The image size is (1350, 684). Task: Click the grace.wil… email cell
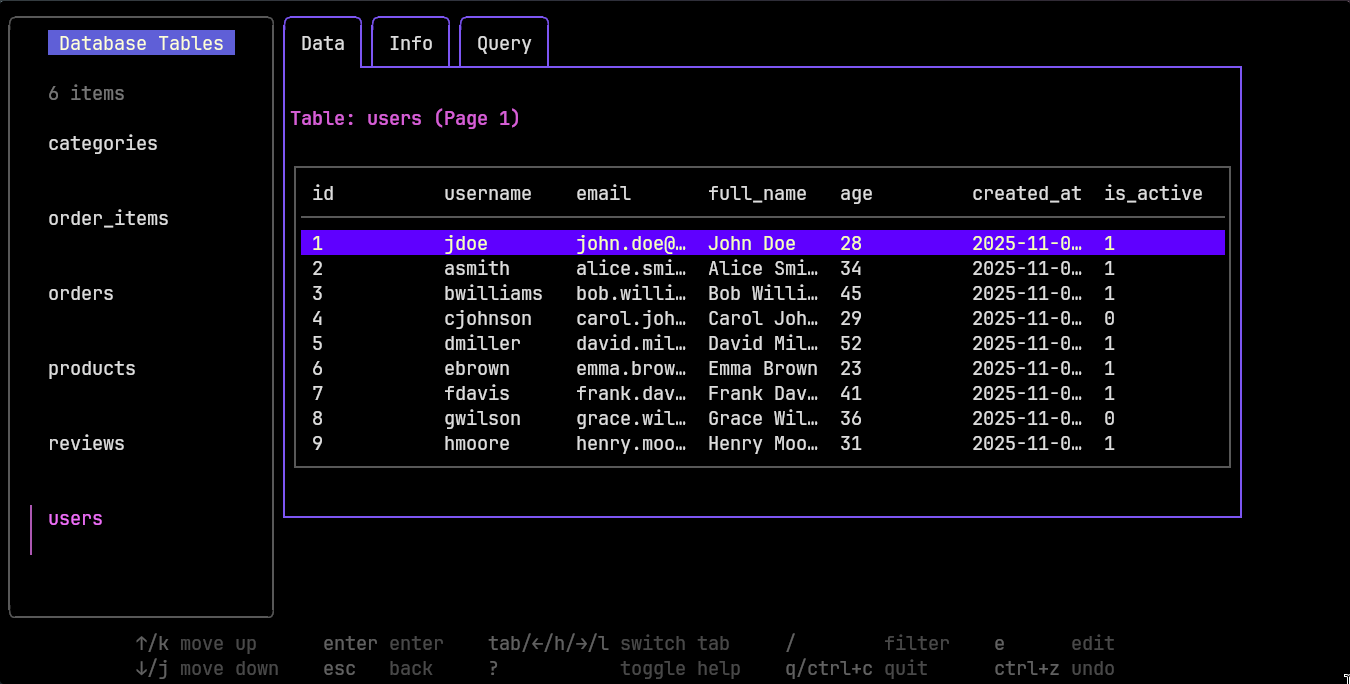[631, 418]
